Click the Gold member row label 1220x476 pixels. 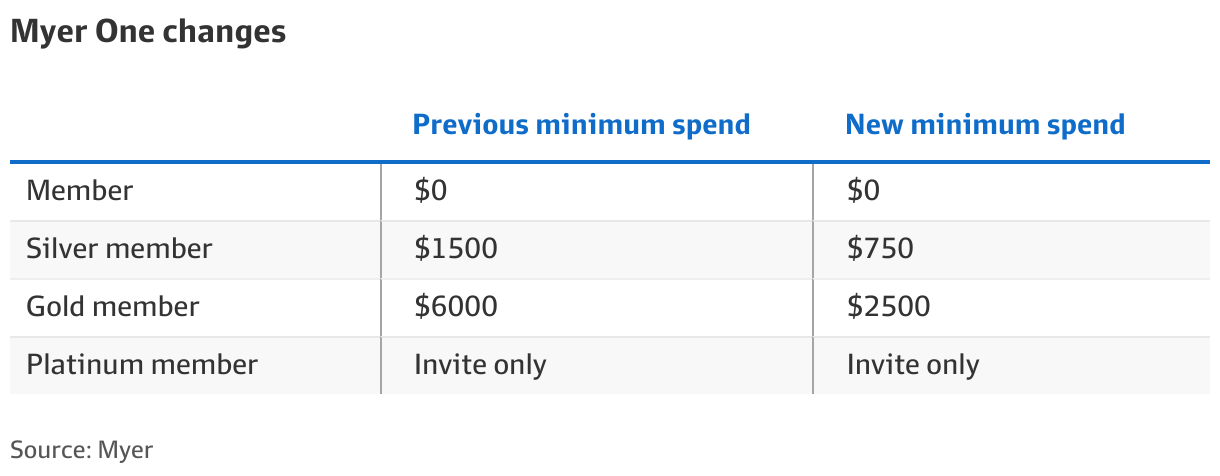click(x=113, y=306)
